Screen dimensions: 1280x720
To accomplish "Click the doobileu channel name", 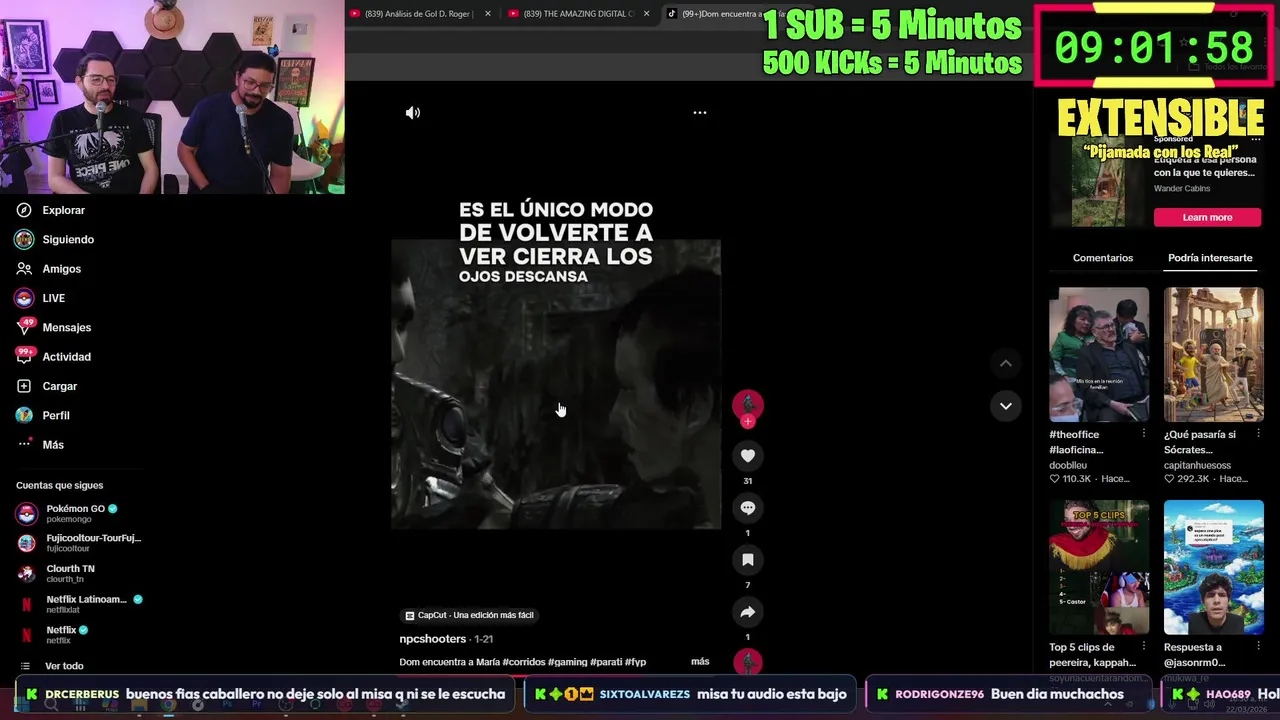I will coord(1068,465).
